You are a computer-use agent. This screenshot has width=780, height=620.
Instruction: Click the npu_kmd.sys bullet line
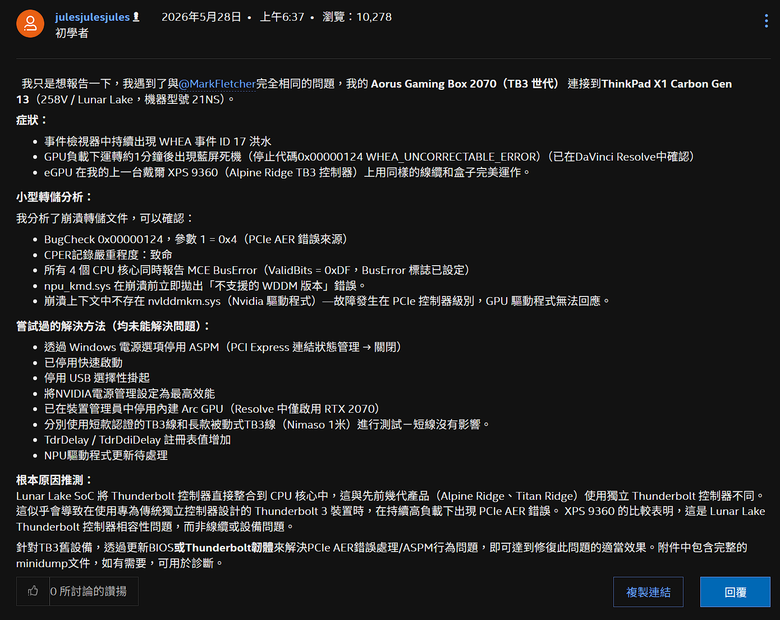205,286
